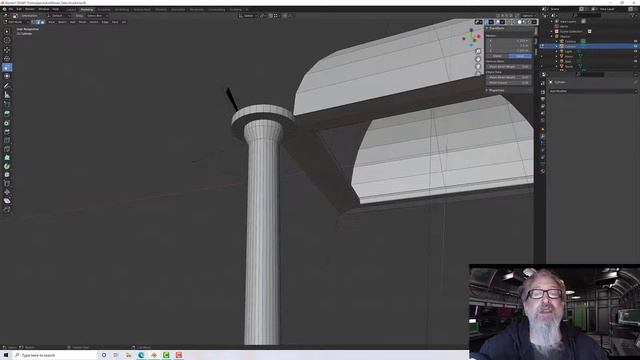
Task: Hide Camera with its eye icon
Action: click(x=636, y=41)
